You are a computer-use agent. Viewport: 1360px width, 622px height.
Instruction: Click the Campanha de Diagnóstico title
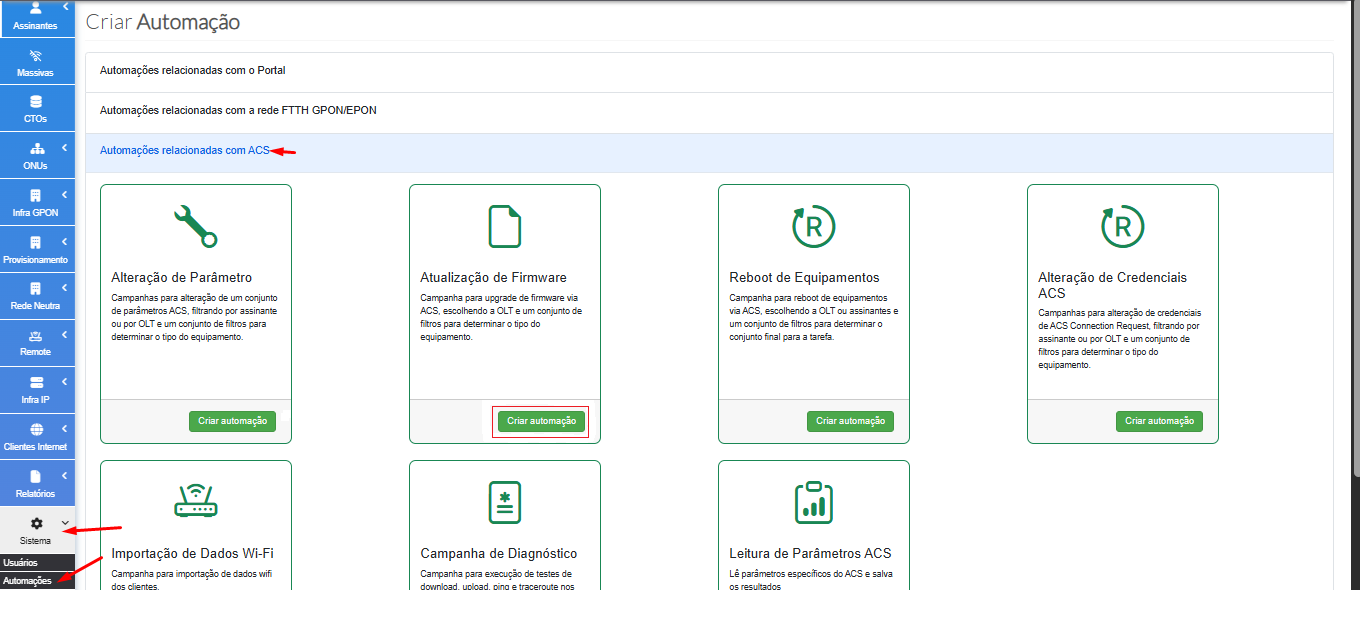498,553
